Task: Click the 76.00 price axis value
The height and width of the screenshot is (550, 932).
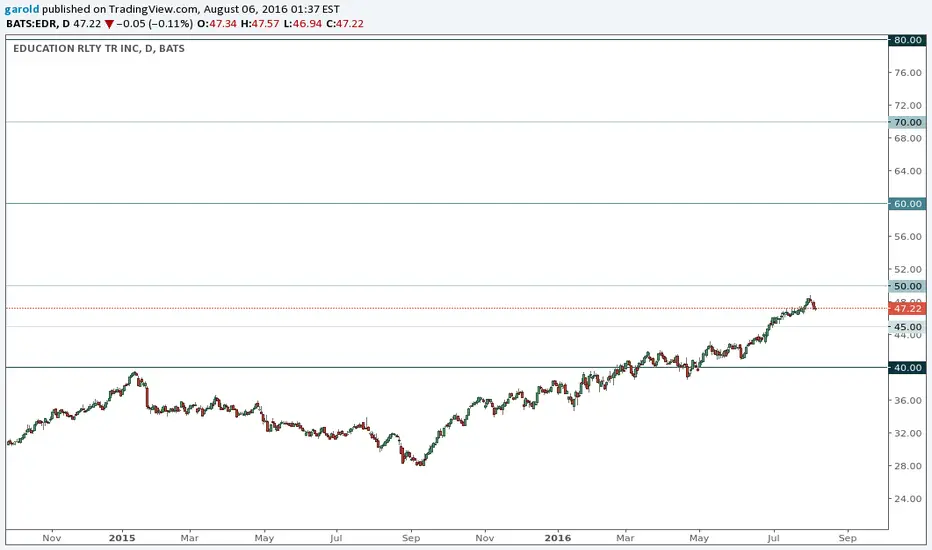Action: point(908,73)
